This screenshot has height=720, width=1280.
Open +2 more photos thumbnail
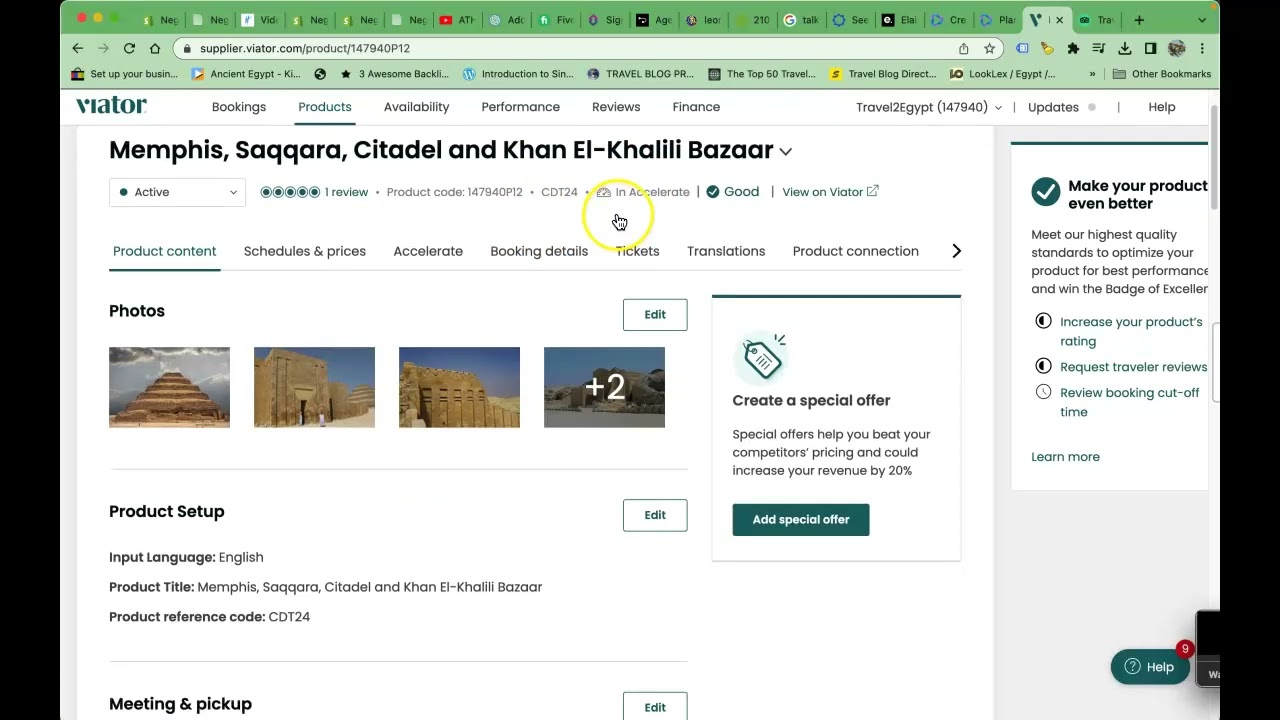coord(604,387)
